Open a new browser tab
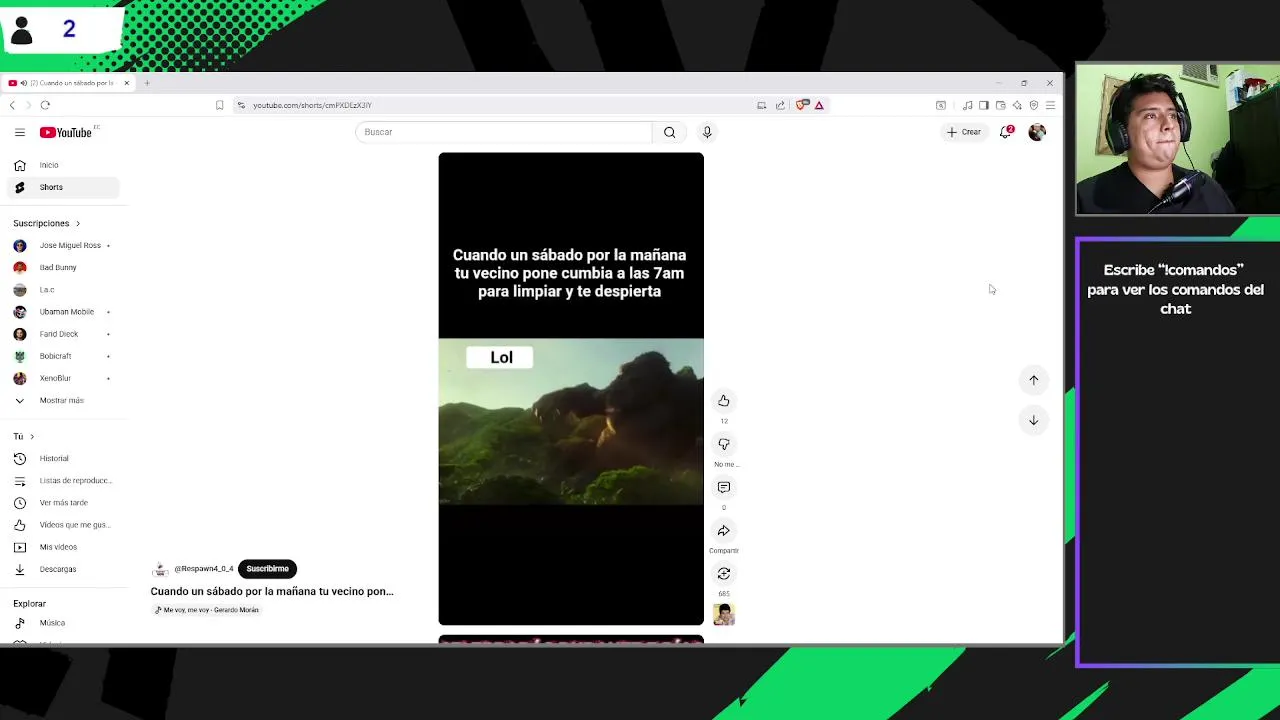1280x720 pixels. tap(147, 83)
